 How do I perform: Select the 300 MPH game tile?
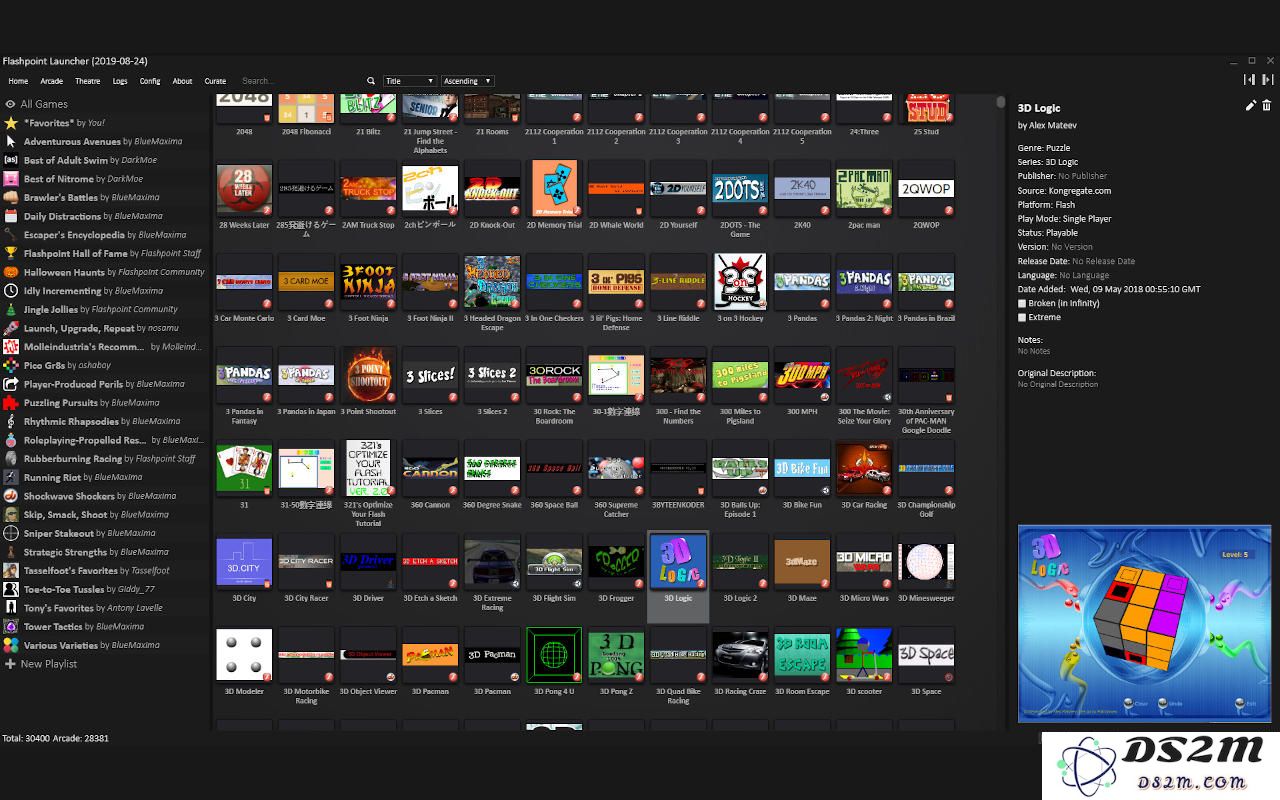tap(802, 382)
